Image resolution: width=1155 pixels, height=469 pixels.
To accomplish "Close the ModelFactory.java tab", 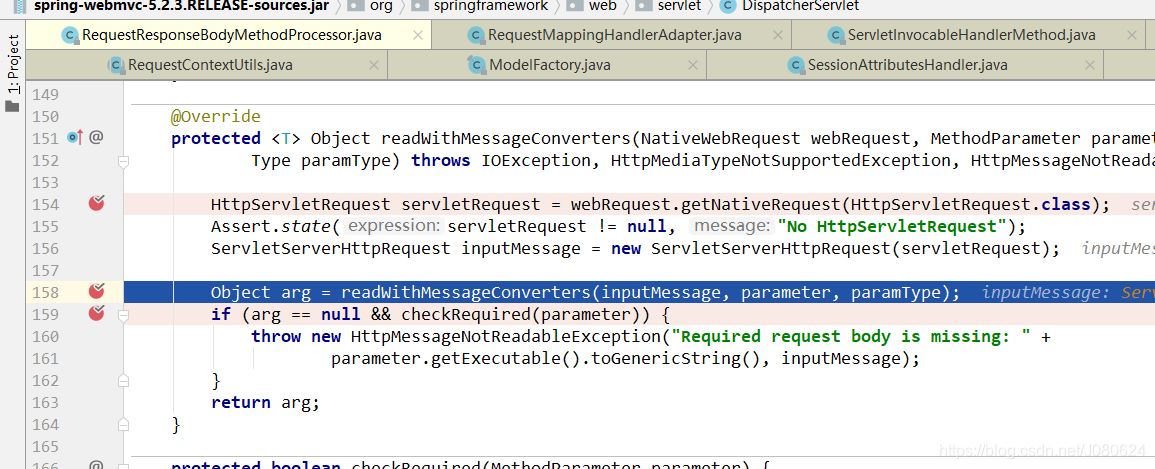I will (x=692, y=65).
